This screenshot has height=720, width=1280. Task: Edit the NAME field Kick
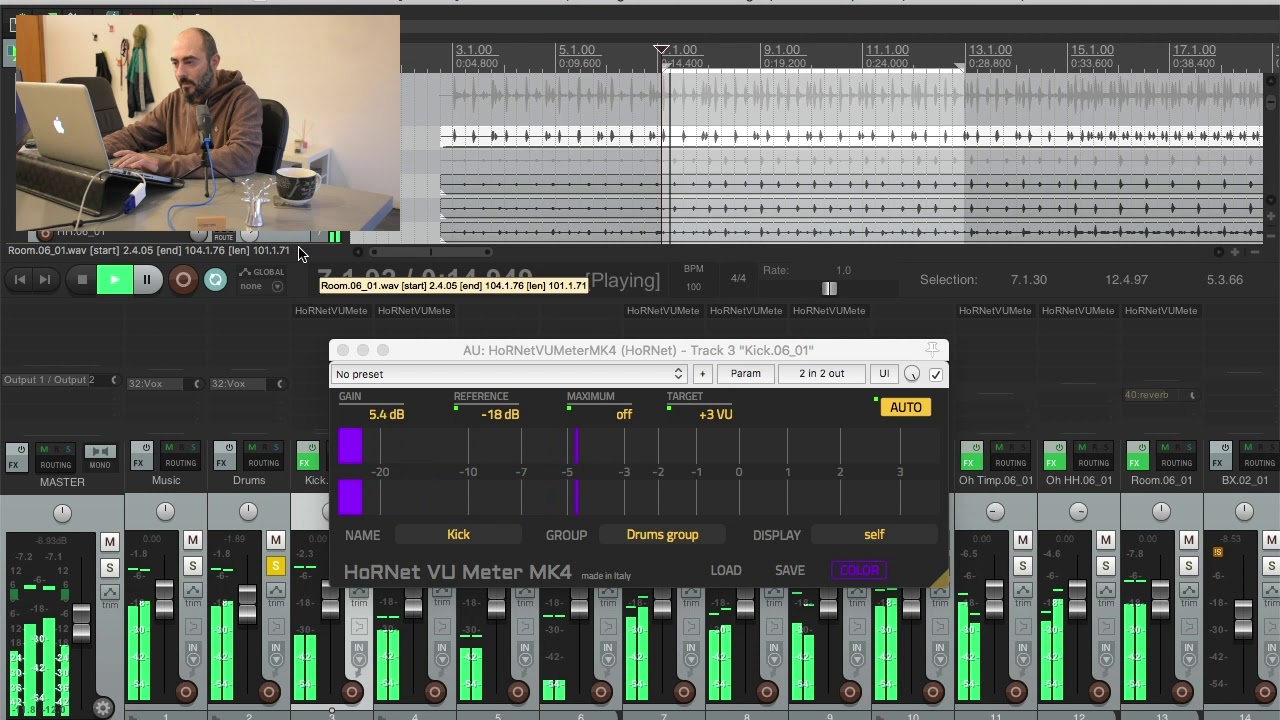point(458,535)
